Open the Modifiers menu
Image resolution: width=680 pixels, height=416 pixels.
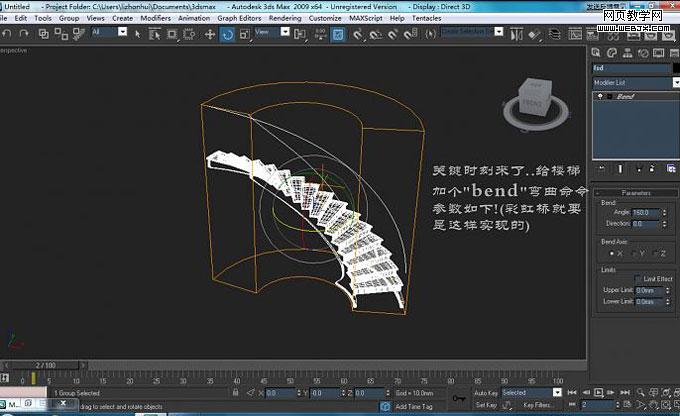155,18
